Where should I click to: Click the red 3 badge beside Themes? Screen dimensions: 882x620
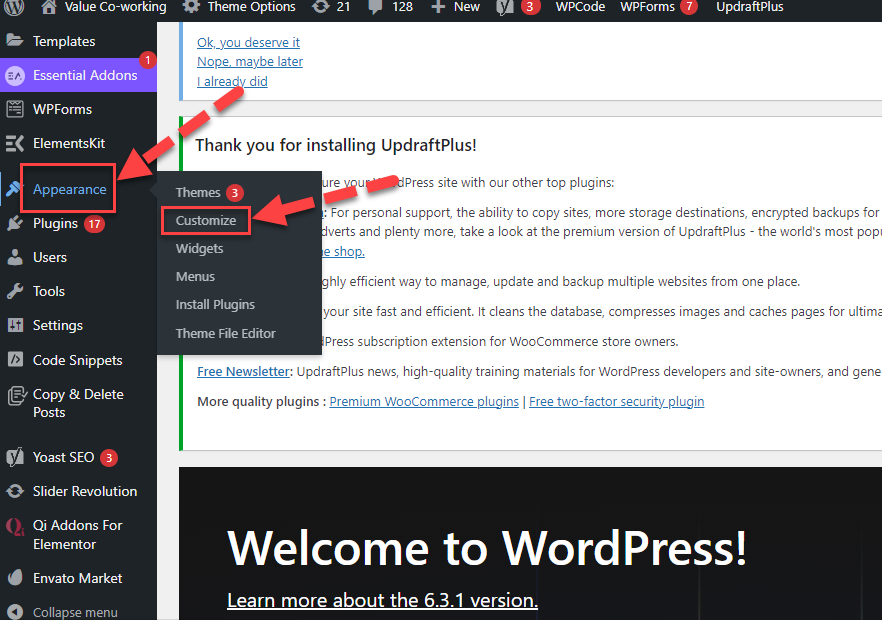pos(235,192)
